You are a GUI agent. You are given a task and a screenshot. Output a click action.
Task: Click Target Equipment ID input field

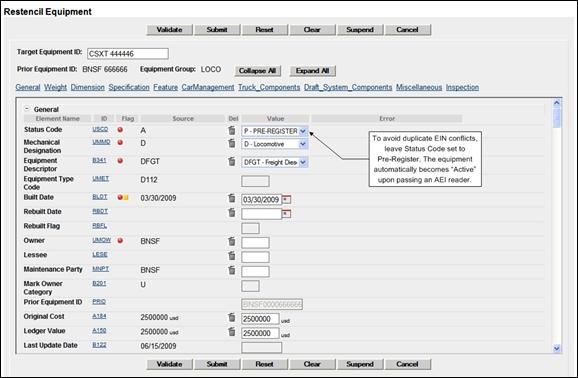point(128,54)
